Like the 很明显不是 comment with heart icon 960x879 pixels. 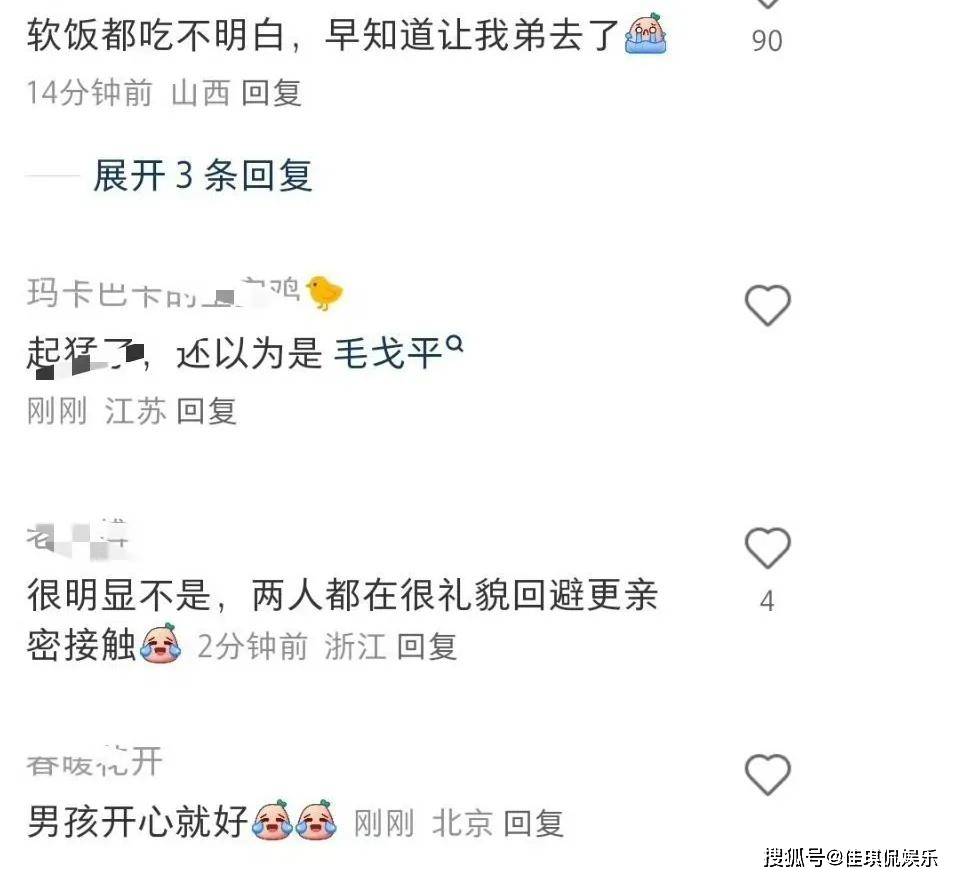coord(767,547)
